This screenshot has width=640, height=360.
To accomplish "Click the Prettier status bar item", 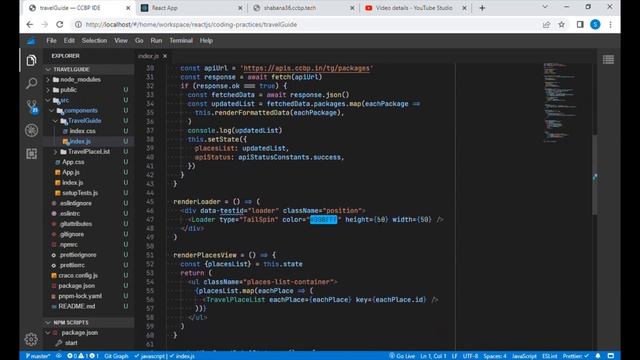I will point(576,356).
